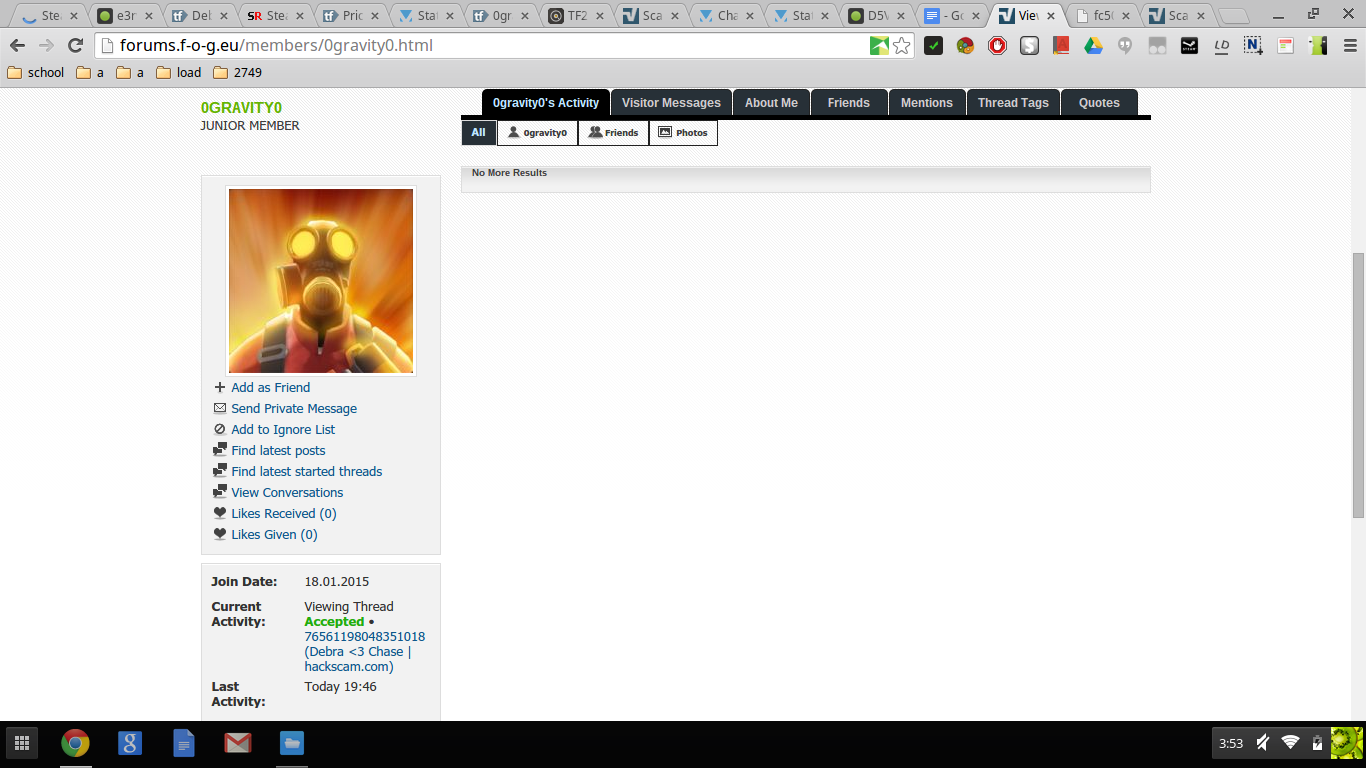
Task: Filter activity to Friends only
Action: pos(613,133)
